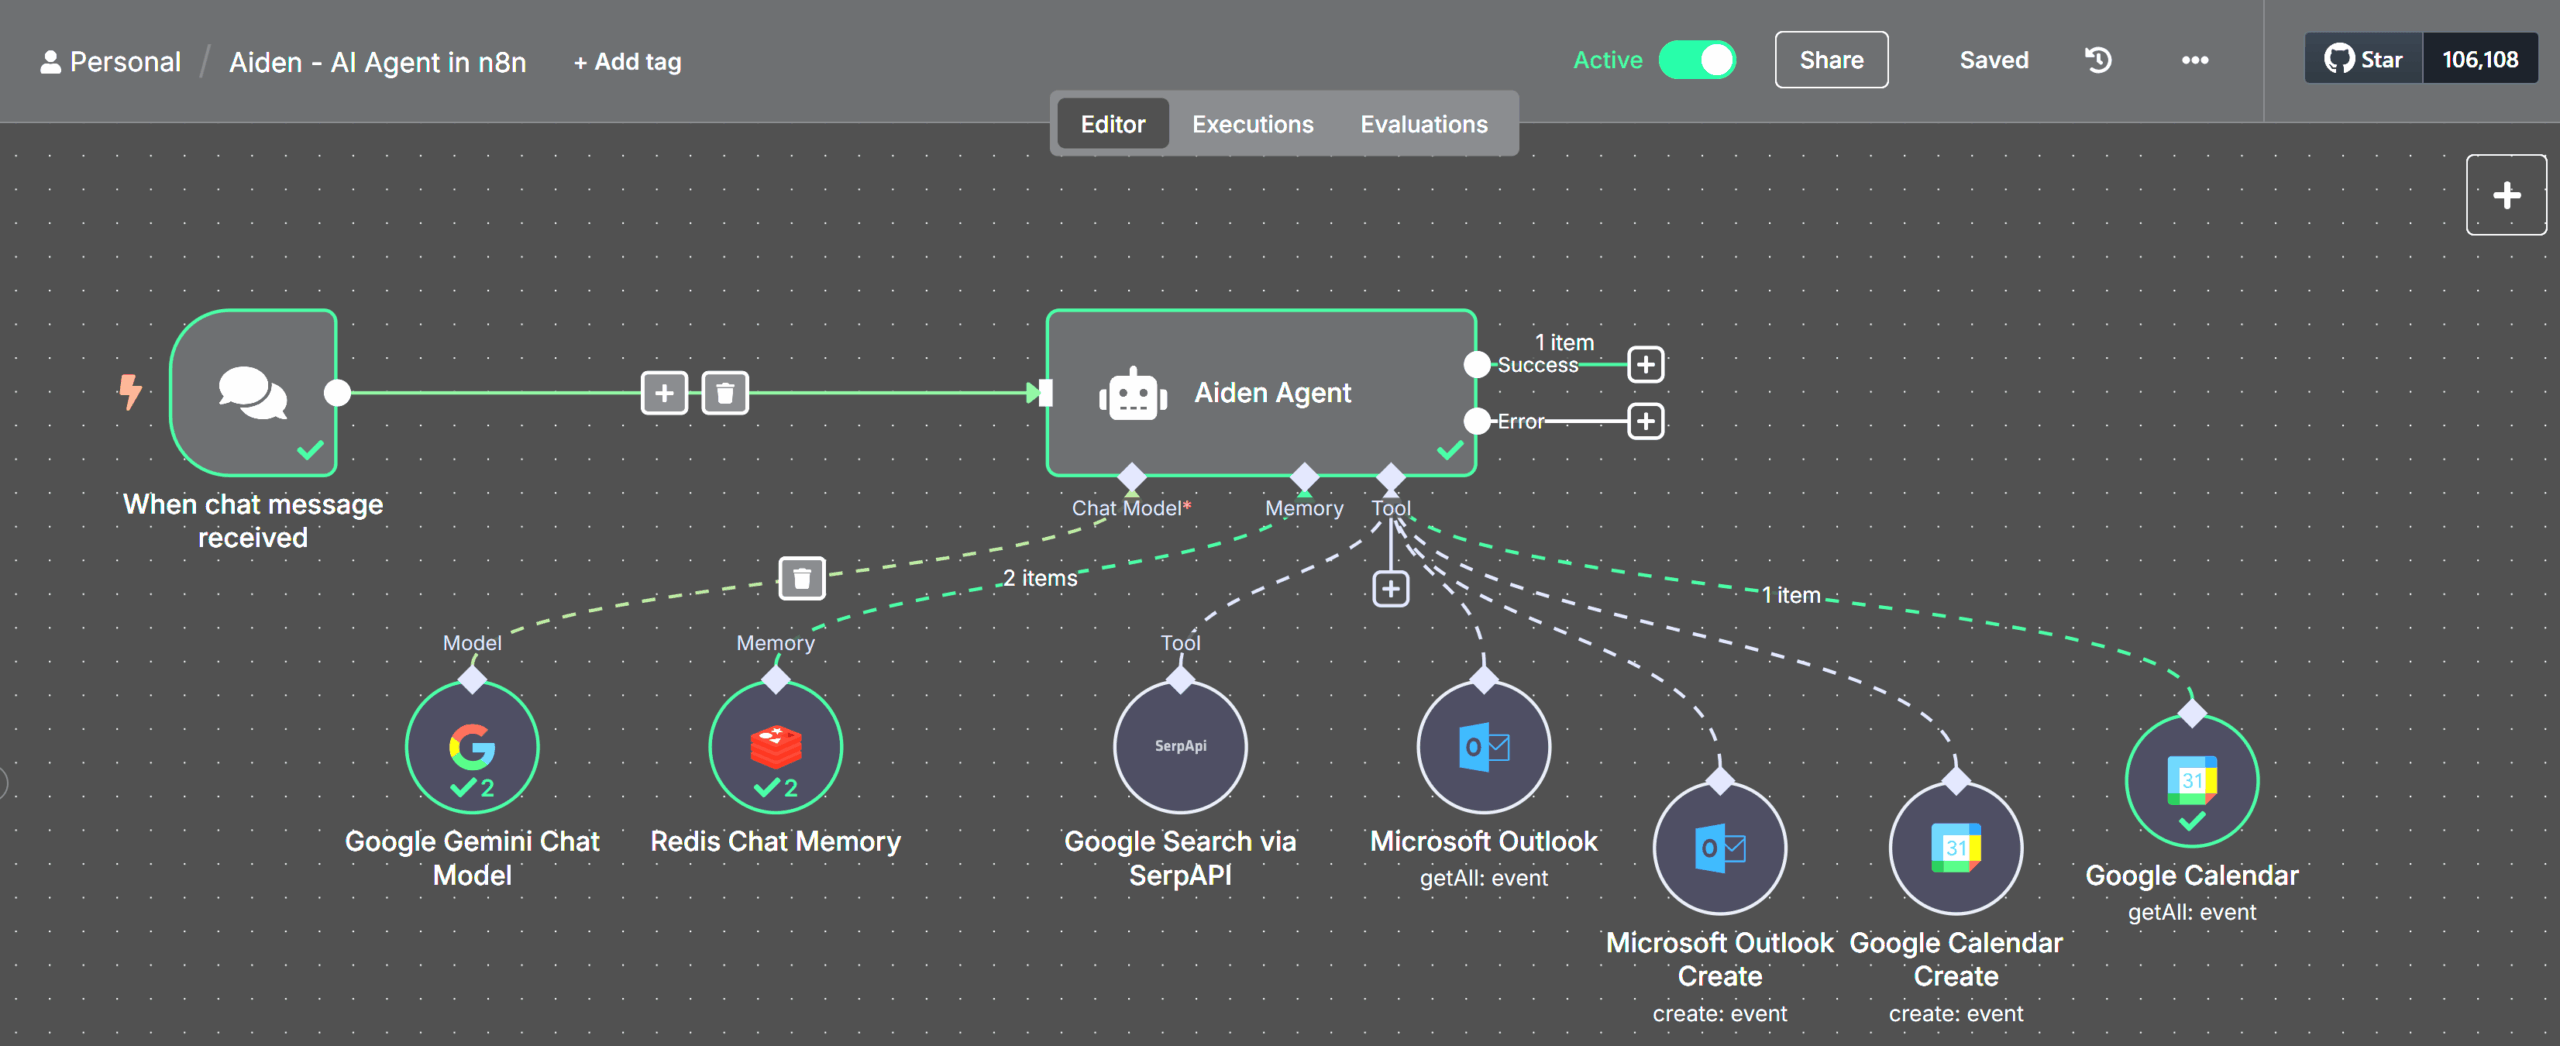
Task: Click the 106,108 star count
Action: click(2480, 59)
